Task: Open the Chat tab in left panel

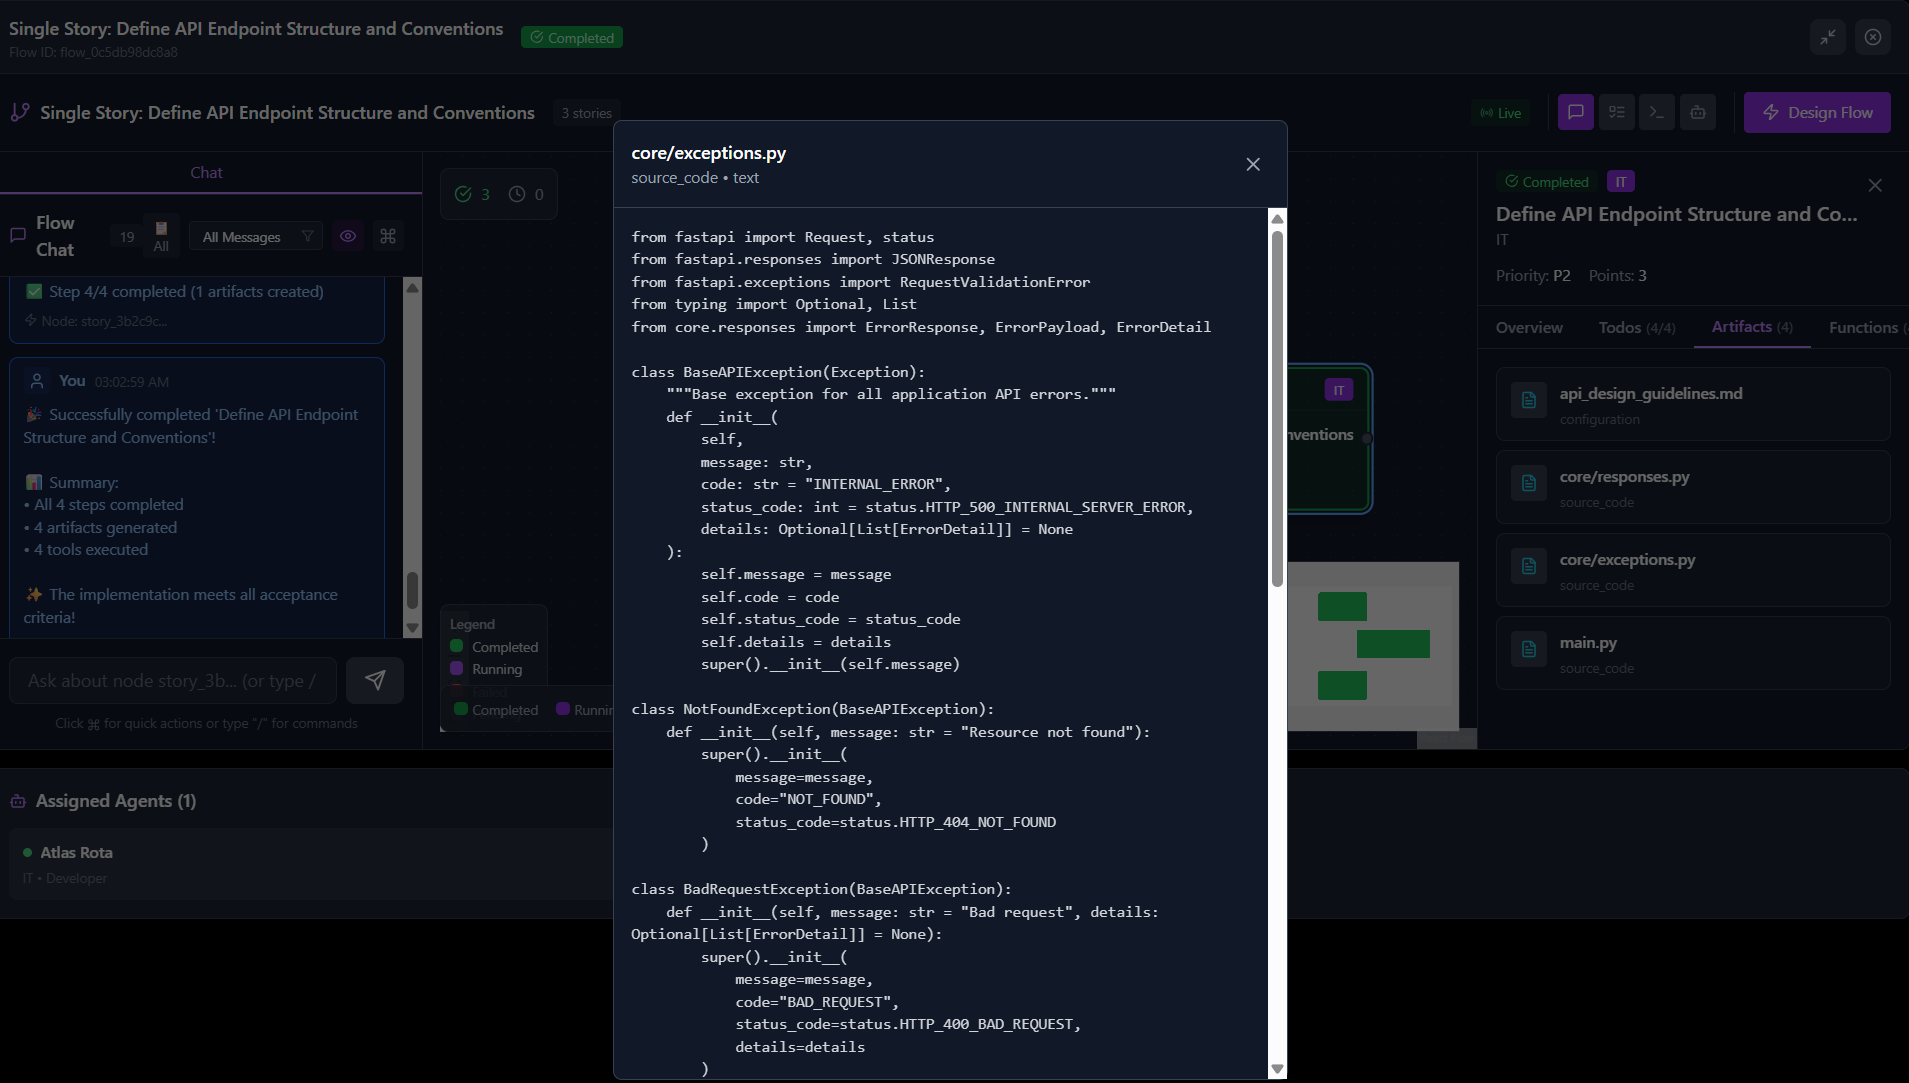Action: click(206, 172)
